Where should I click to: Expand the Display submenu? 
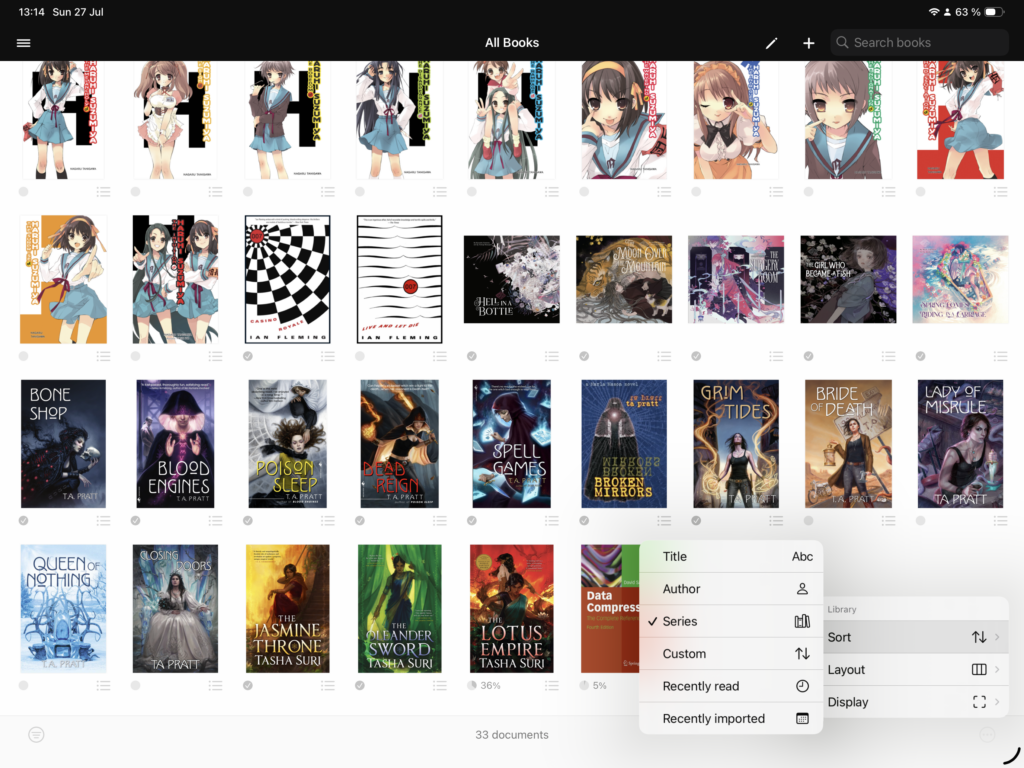(916, 702)
